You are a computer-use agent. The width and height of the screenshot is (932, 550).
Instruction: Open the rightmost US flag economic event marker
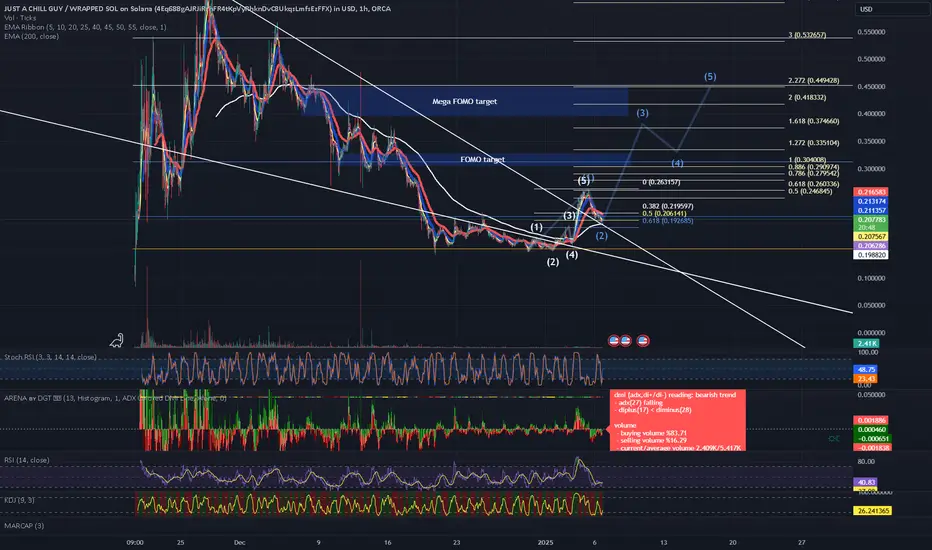[x=643, y=341]
